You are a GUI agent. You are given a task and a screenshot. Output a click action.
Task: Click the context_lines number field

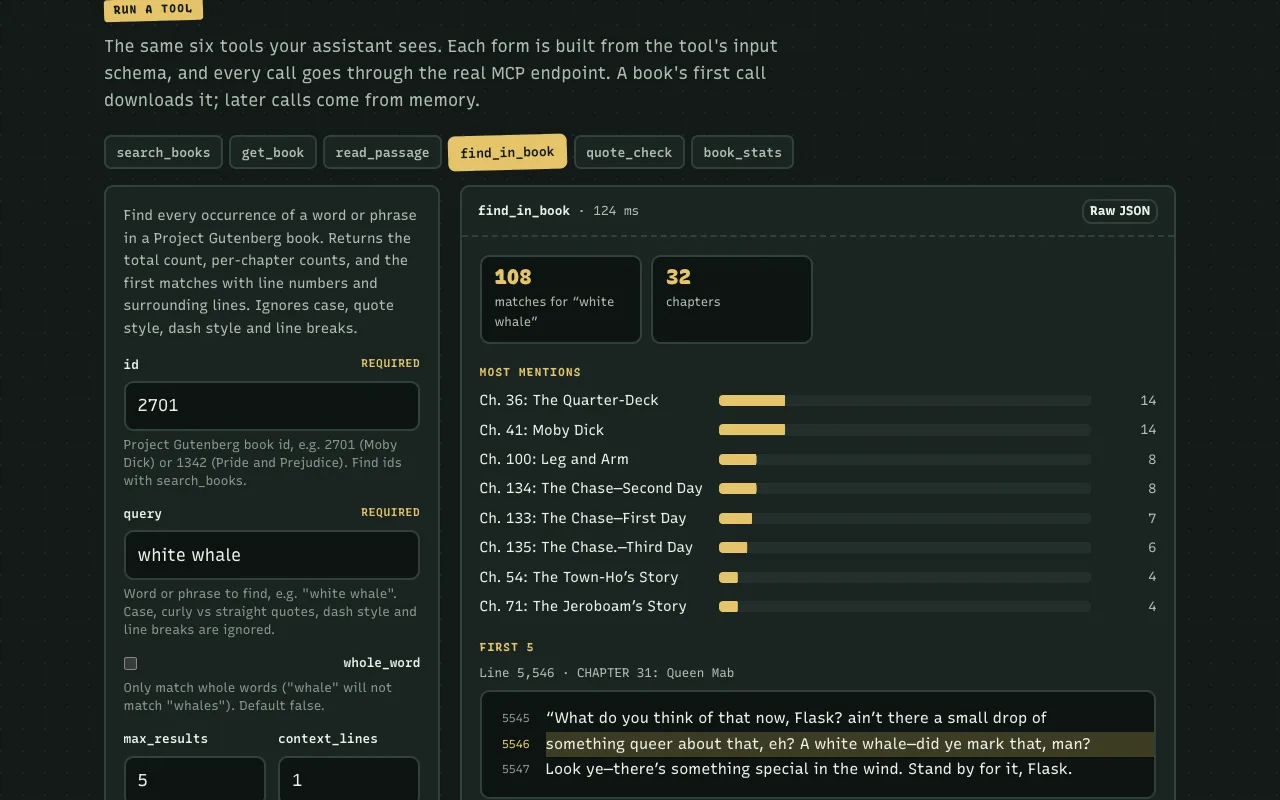click(349, 780)
